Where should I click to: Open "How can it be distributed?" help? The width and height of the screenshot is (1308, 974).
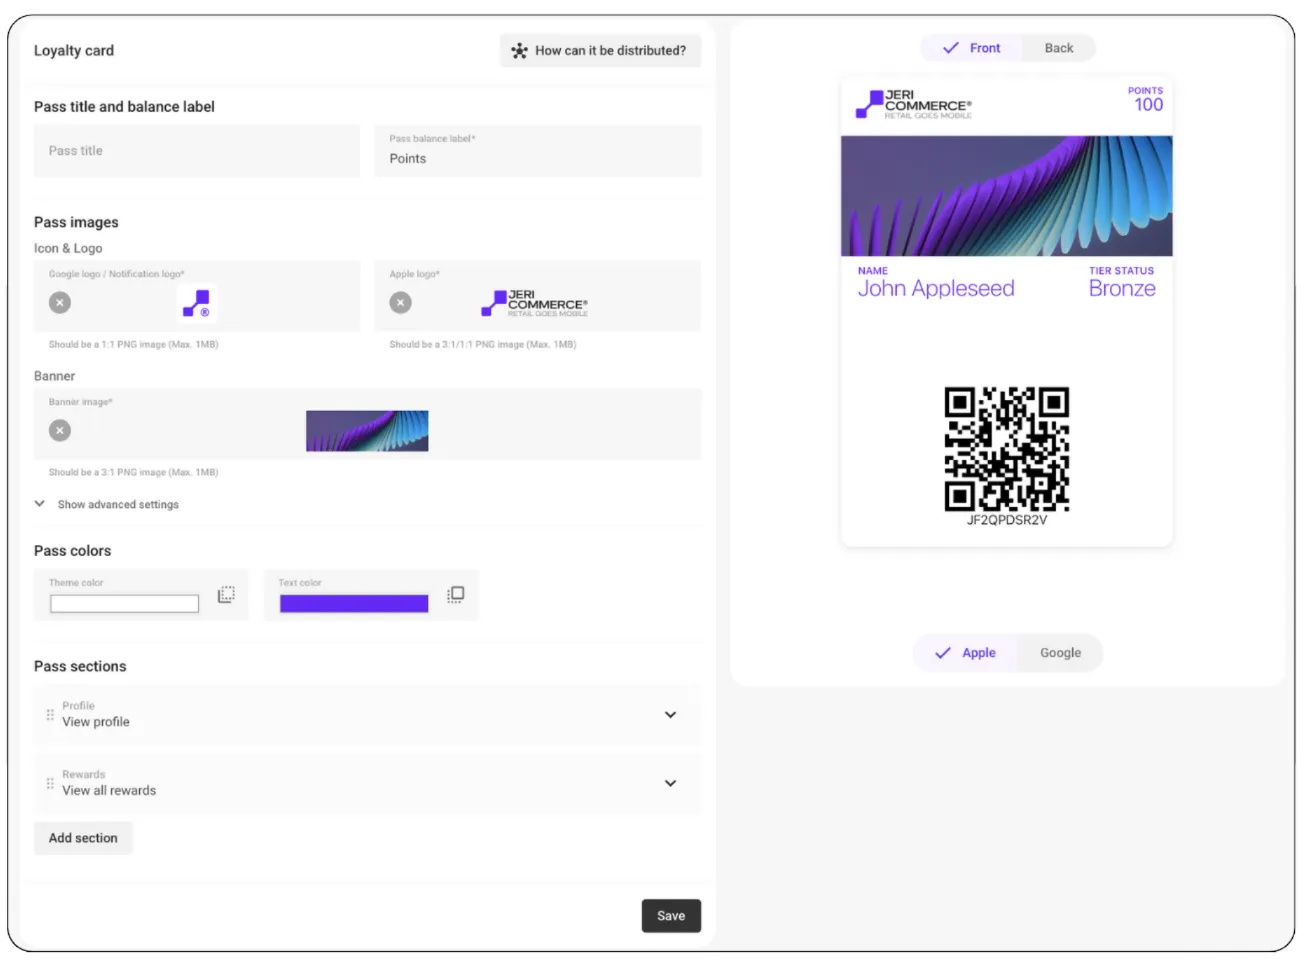tap(600, 51)
